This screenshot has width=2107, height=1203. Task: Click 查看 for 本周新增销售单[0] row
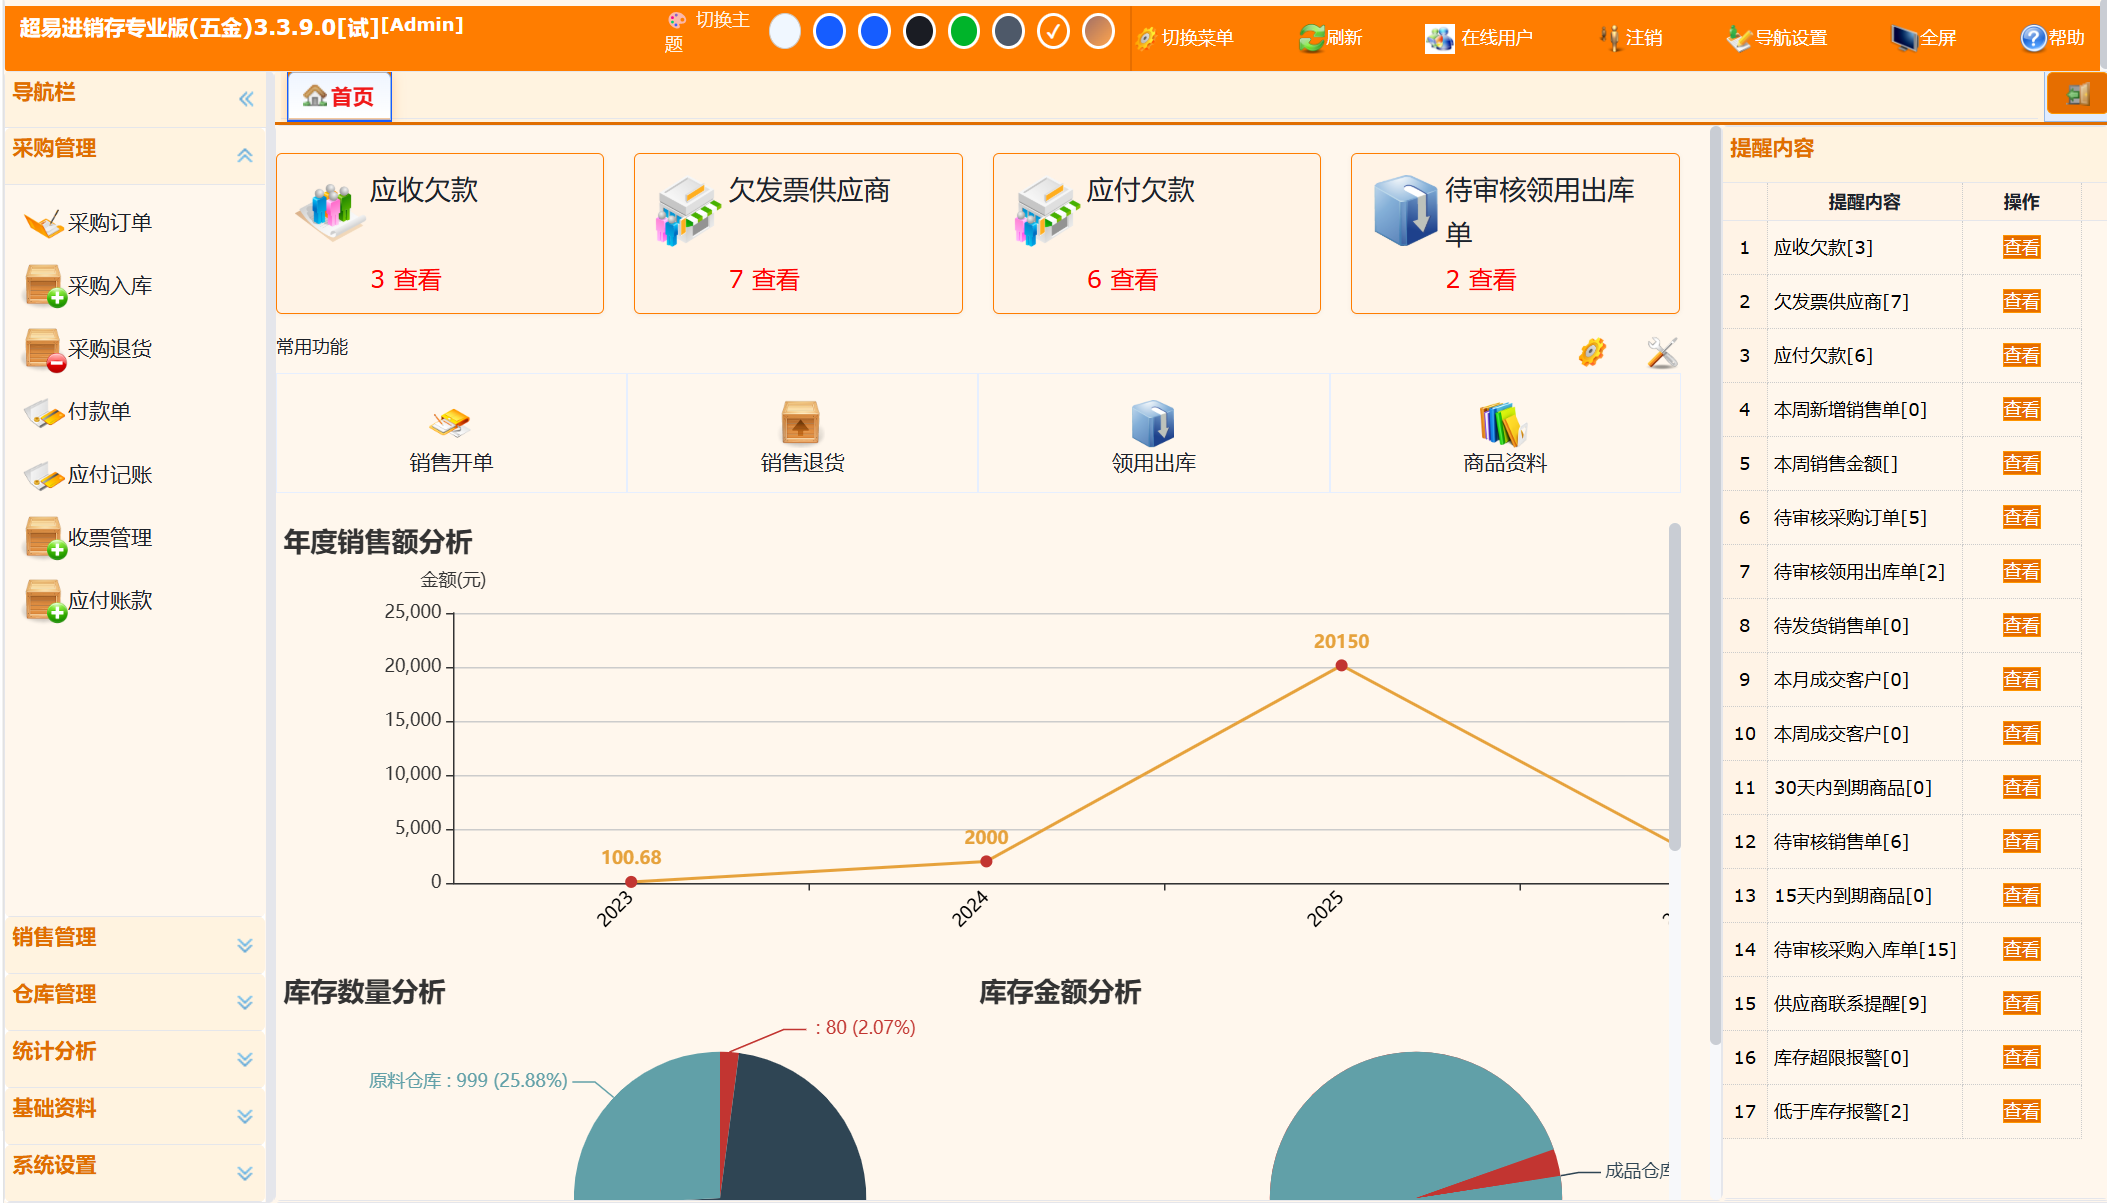(x=2021, y=409)
